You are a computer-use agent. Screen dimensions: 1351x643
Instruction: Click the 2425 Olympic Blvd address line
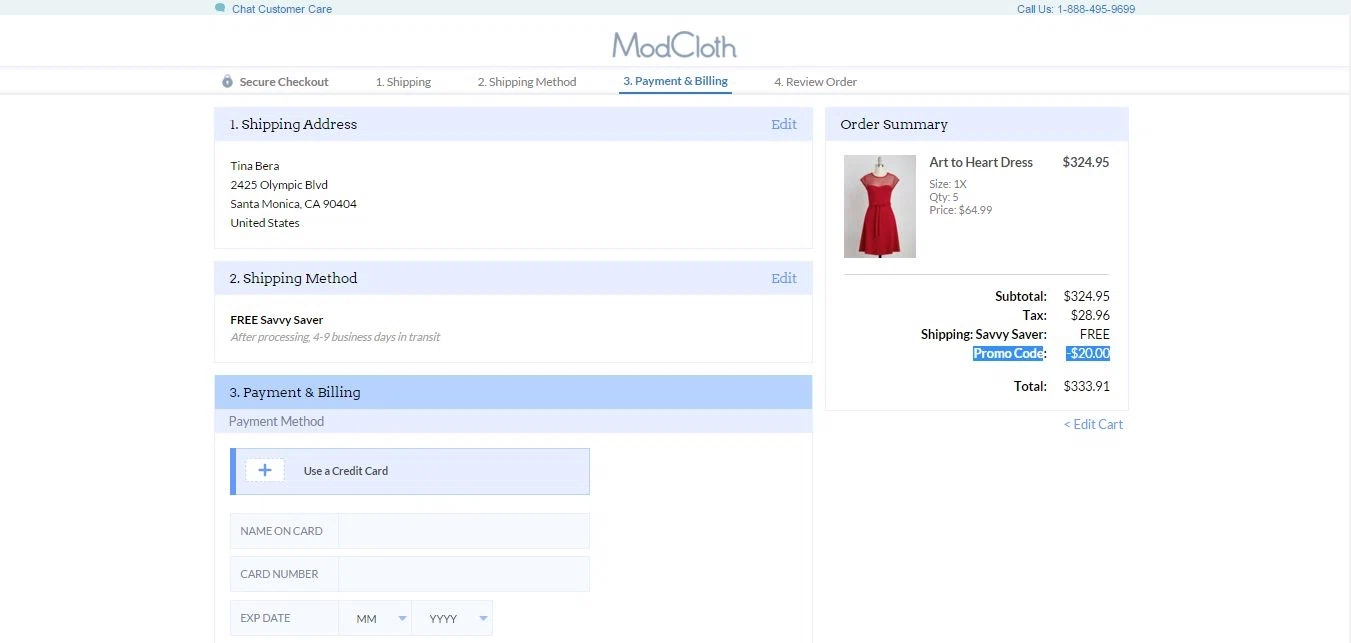tap(279, 185)
